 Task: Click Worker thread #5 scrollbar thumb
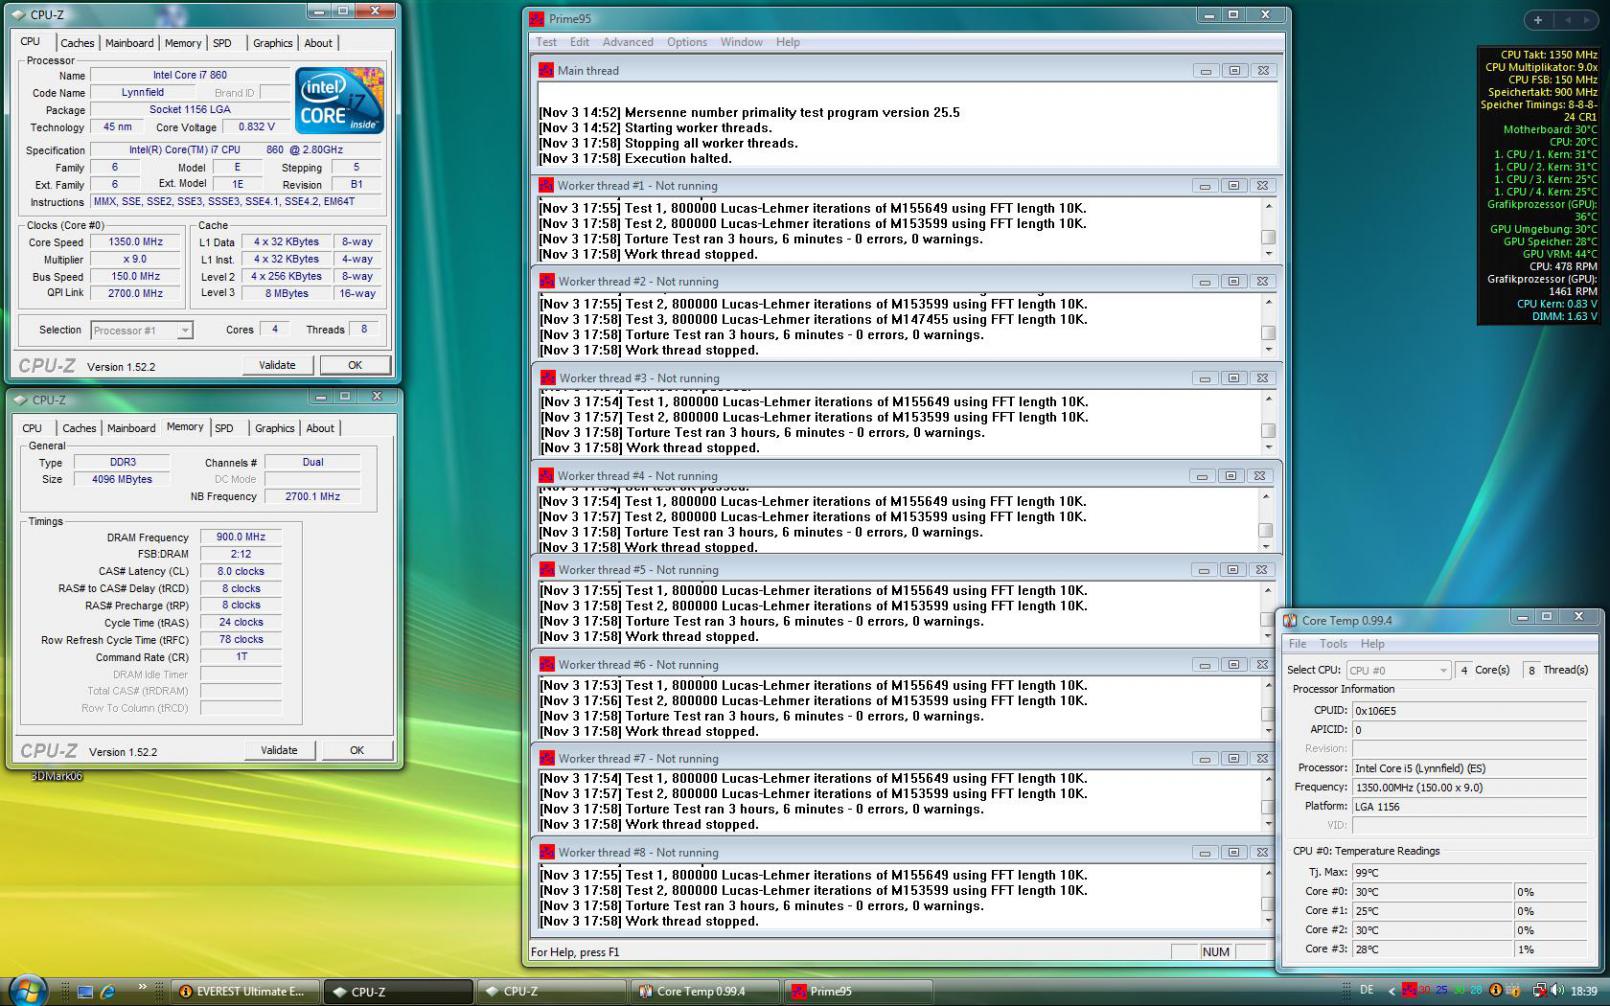pos(1267,620)
